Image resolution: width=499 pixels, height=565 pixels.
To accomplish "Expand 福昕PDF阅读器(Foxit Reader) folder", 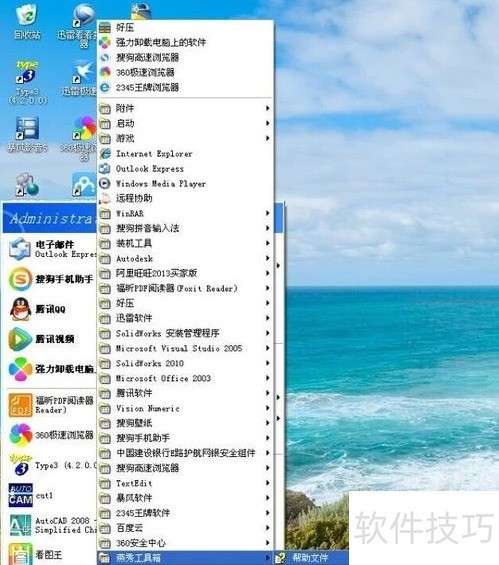I will [x=185, y=289].
